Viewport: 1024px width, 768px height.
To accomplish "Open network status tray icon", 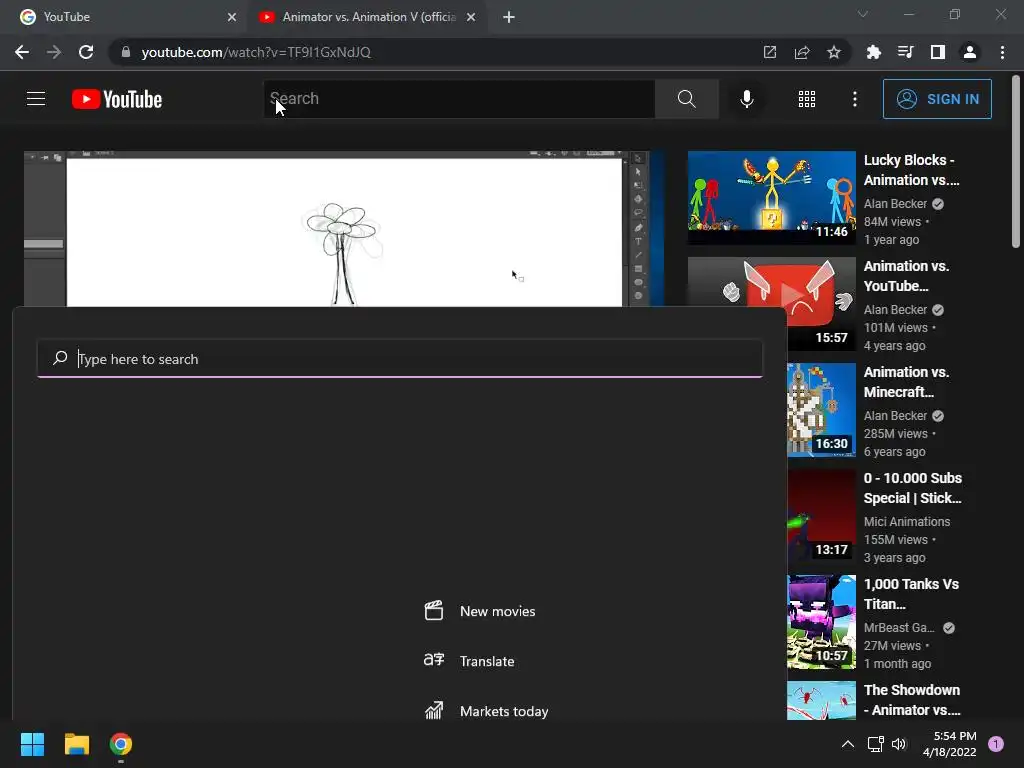I will click(x=875, y=744).
